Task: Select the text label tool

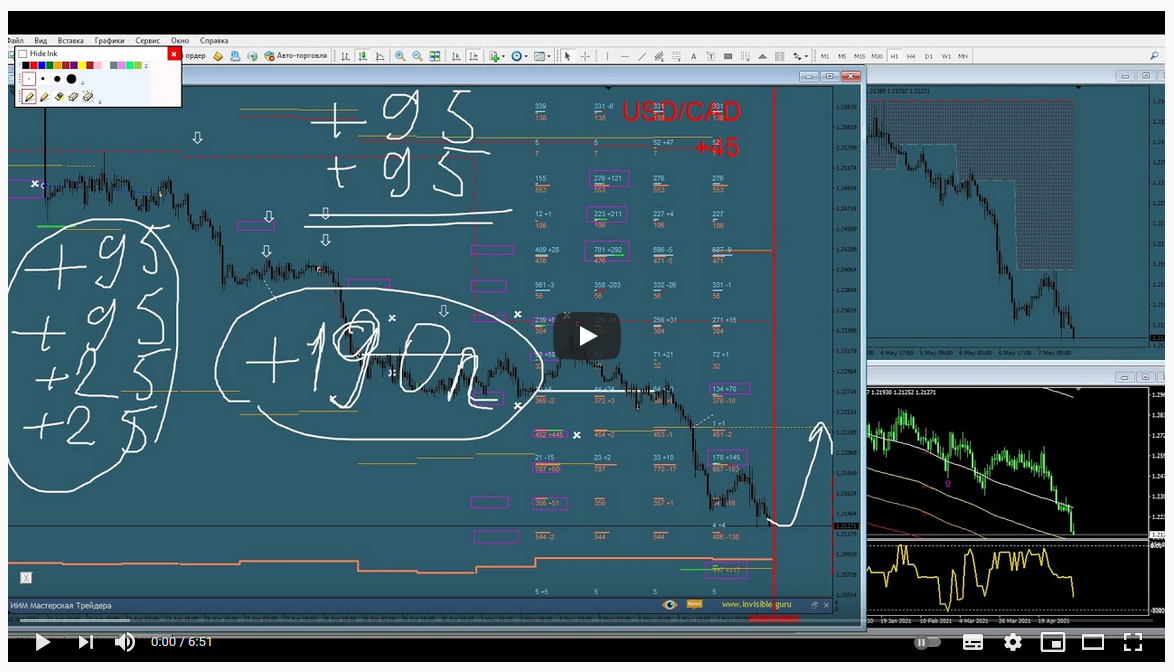Action: coord(711,56)
